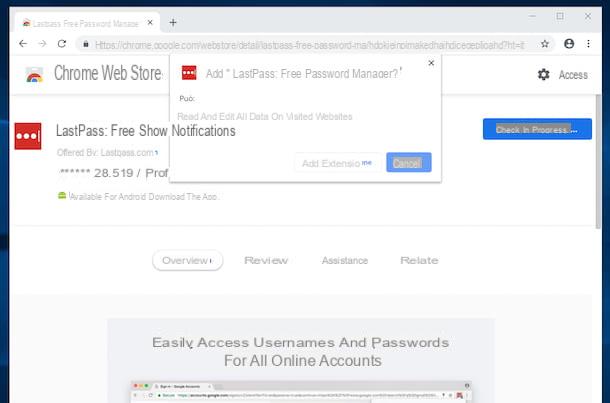Click the Easily Access Usernames And Passwords heading
This screenshot has height=403, width=610.
pyautogui.click(x=301, y=351)
